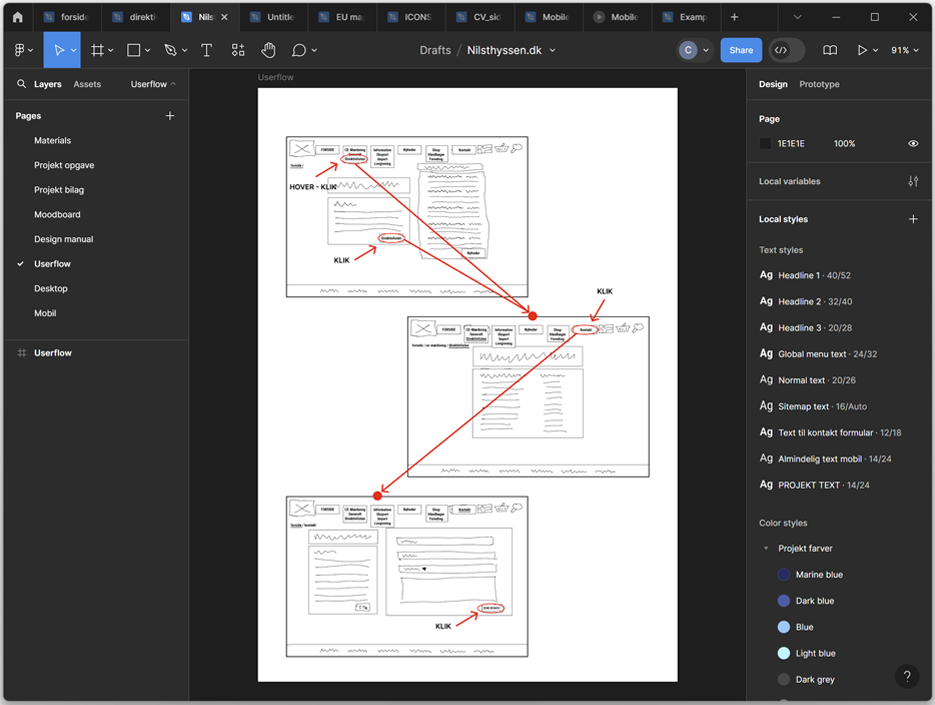Activate the Hand tool
Image resolution: width=935 pixels, height=705 pixels.
[x=268, y=50]
